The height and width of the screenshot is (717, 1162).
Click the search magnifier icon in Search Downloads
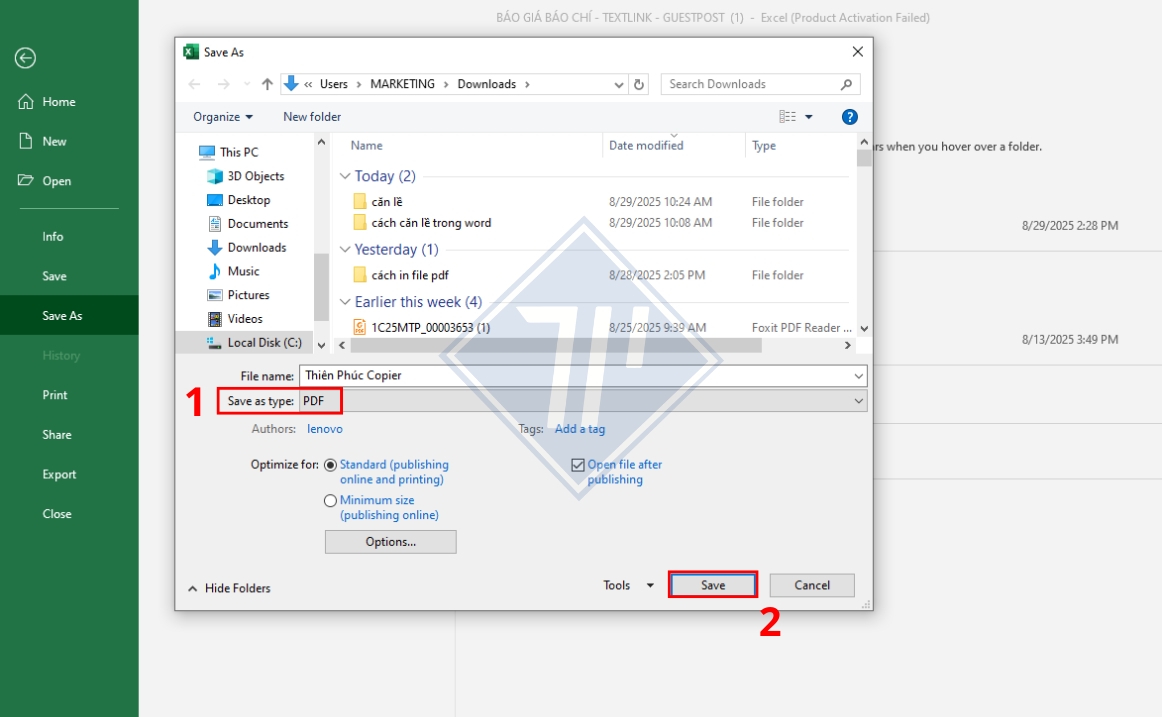click(846, 84)
